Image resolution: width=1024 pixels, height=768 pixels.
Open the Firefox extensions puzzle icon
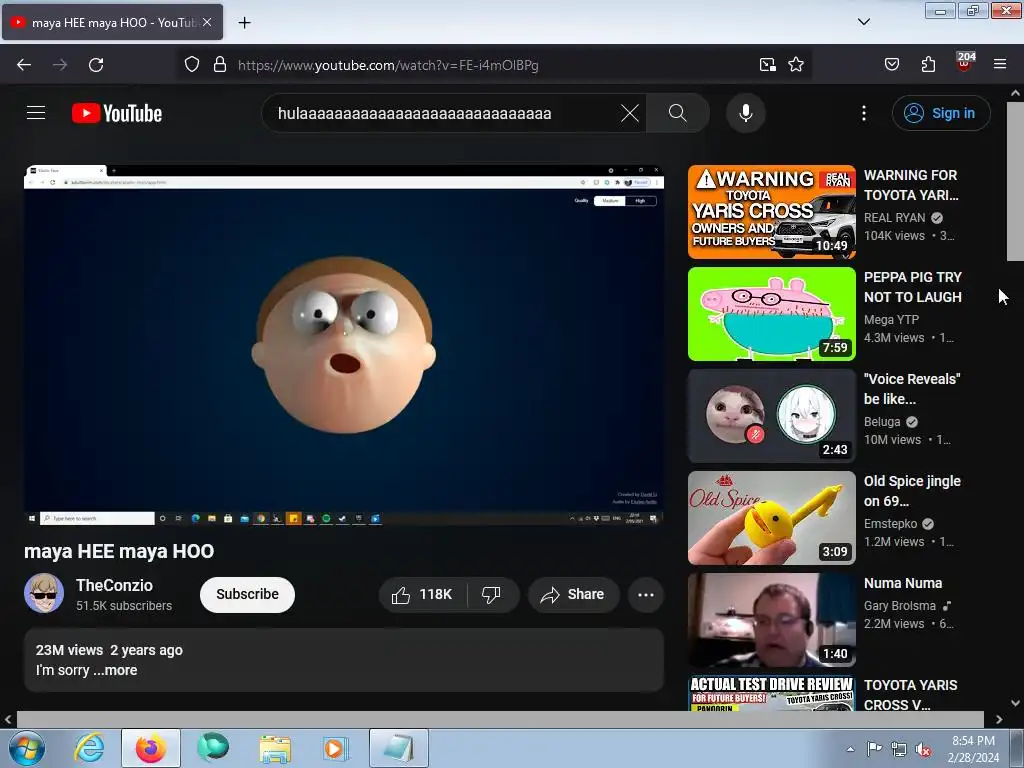pos(928,65)
